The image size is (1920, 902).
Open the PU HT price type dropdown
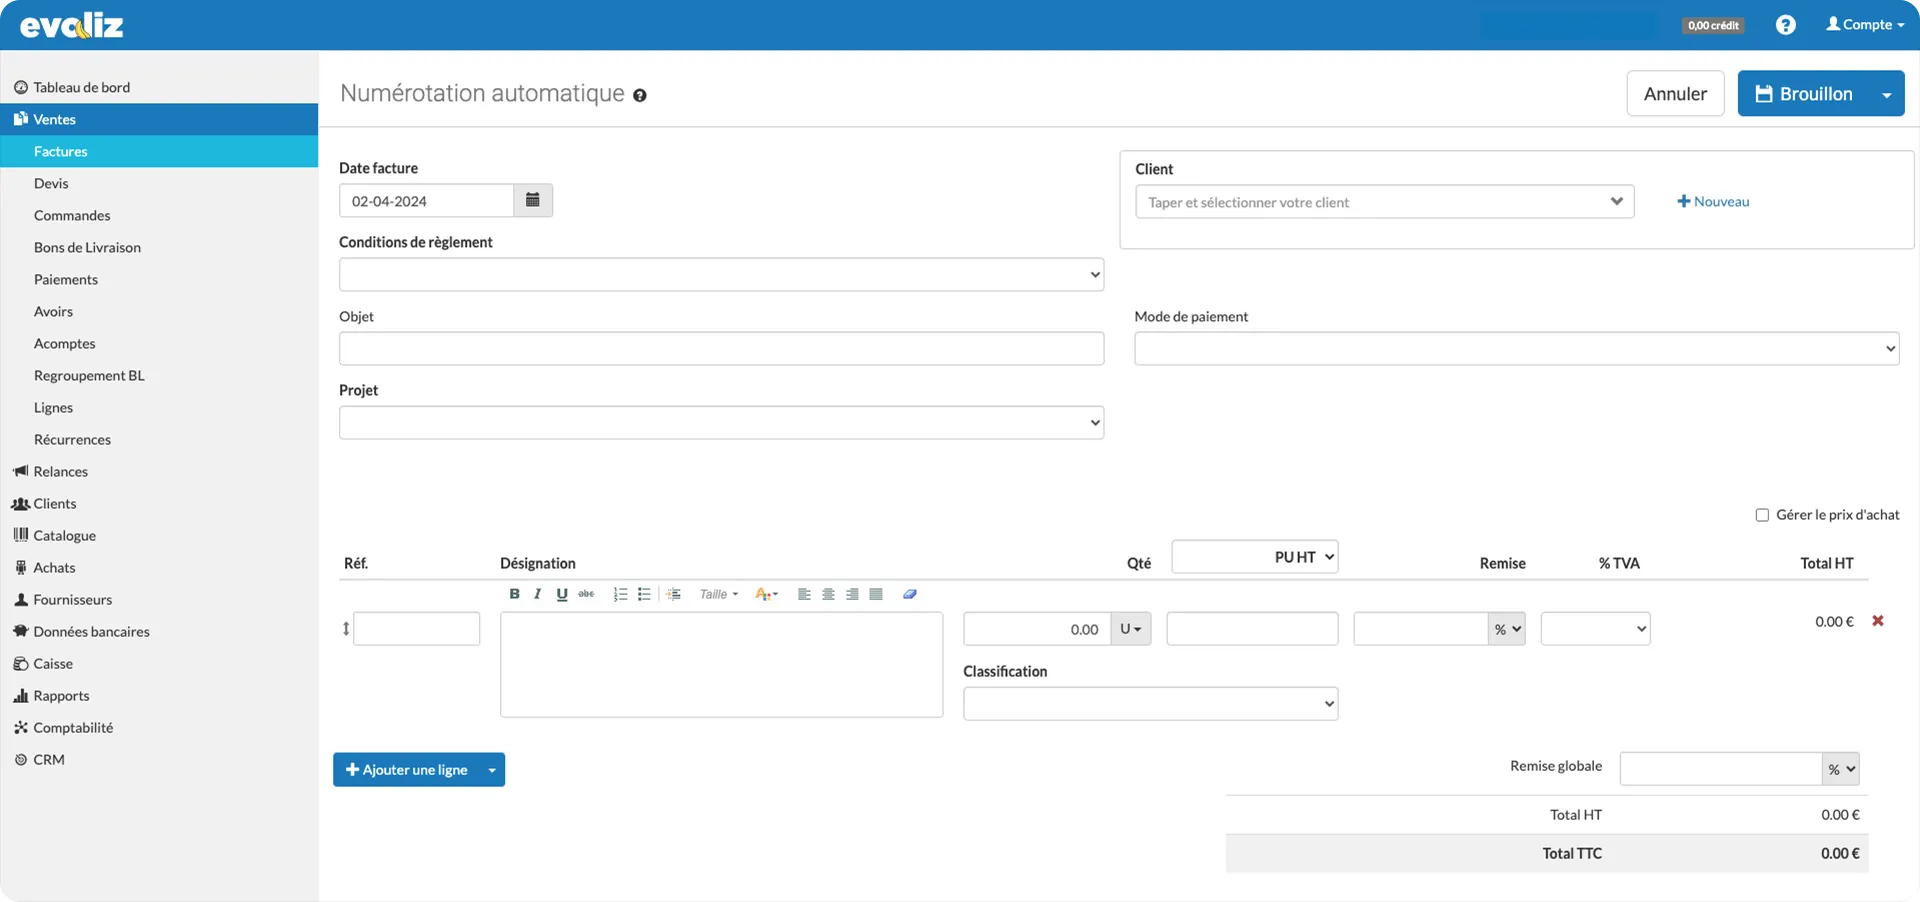(1255, 557)
